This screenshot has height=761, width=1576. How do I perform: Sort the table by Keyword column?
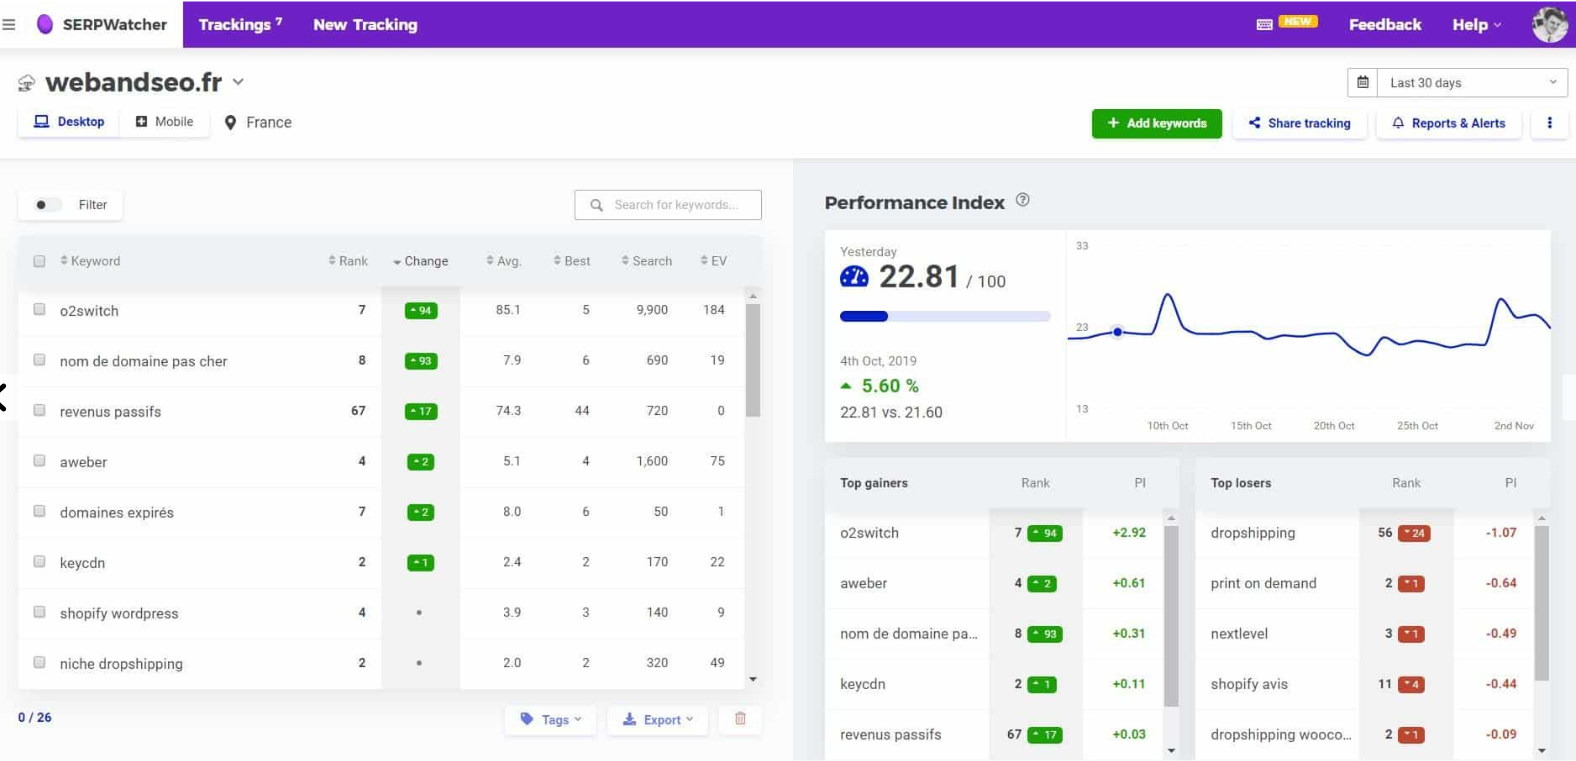coord(90,261)
